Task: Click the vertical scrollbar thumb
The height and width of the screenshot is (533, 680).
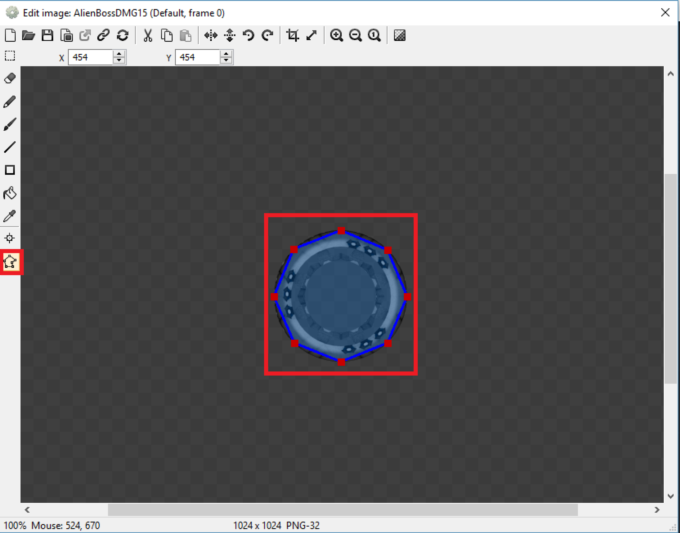Action: [x=671, y=278]
